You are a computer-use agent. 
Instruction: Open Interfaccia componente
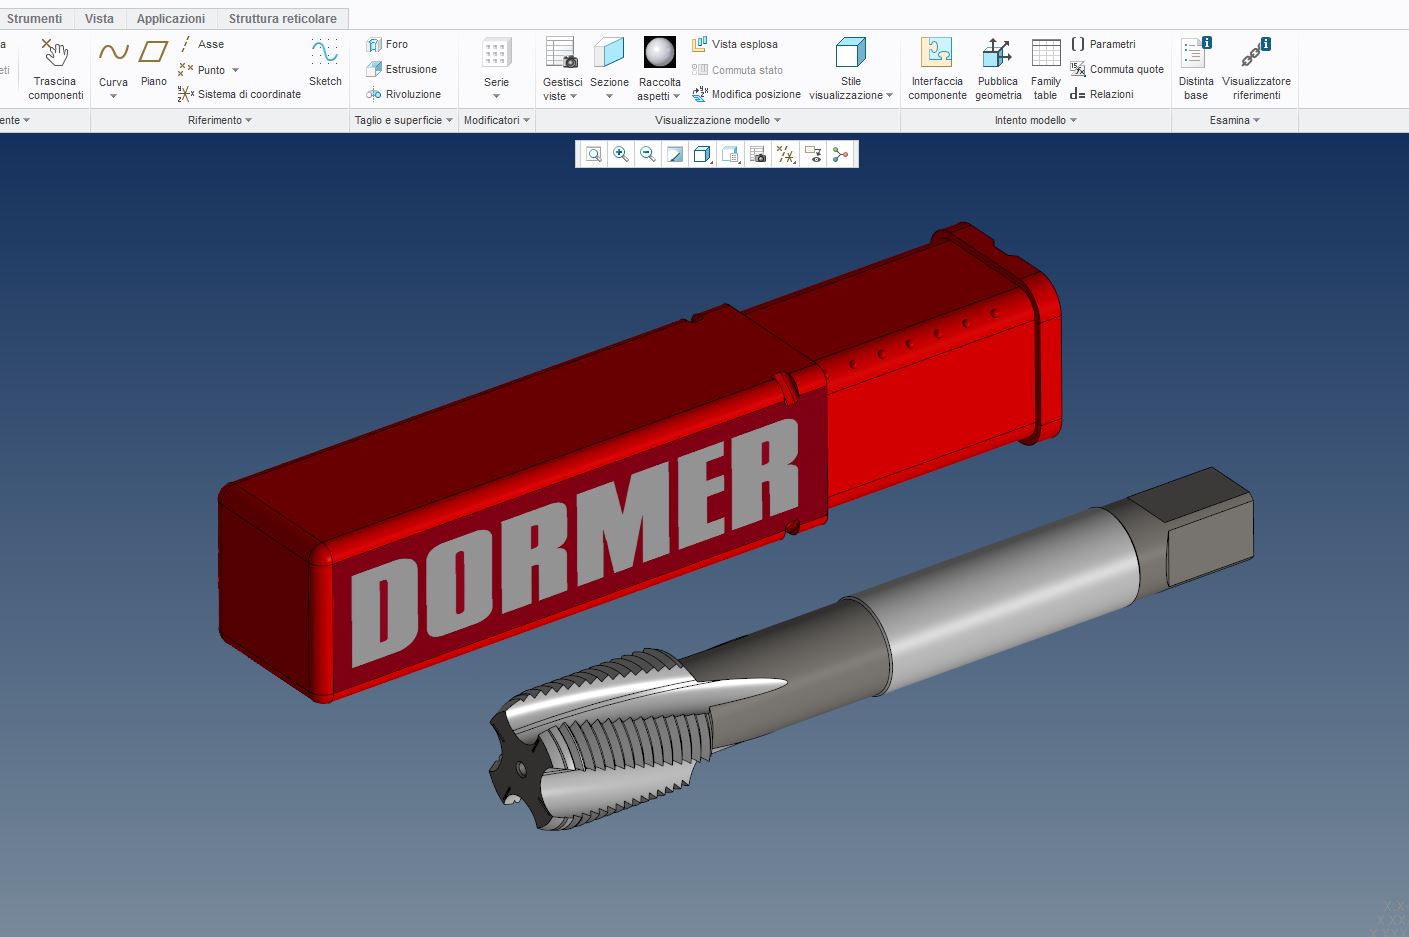(x=937, y=68)
